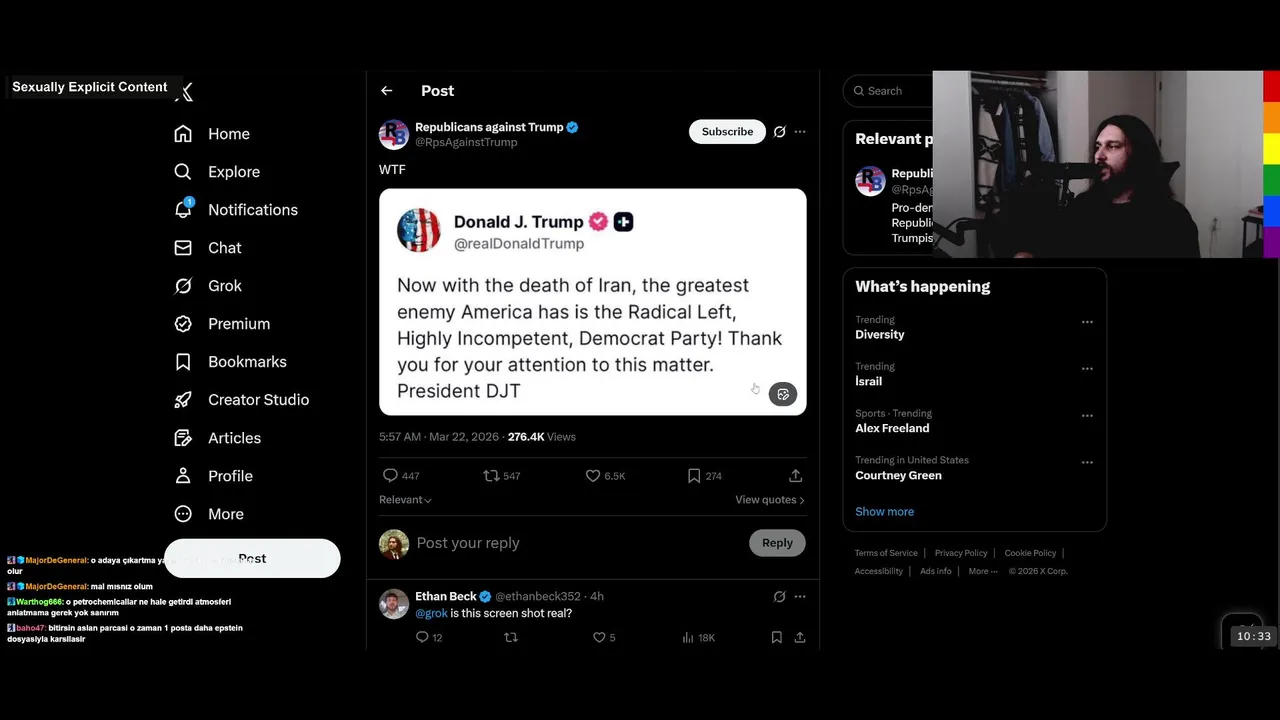Open the Articles icon in sidebar
The image size is (1280, 720).
click(x=183, y=438)
